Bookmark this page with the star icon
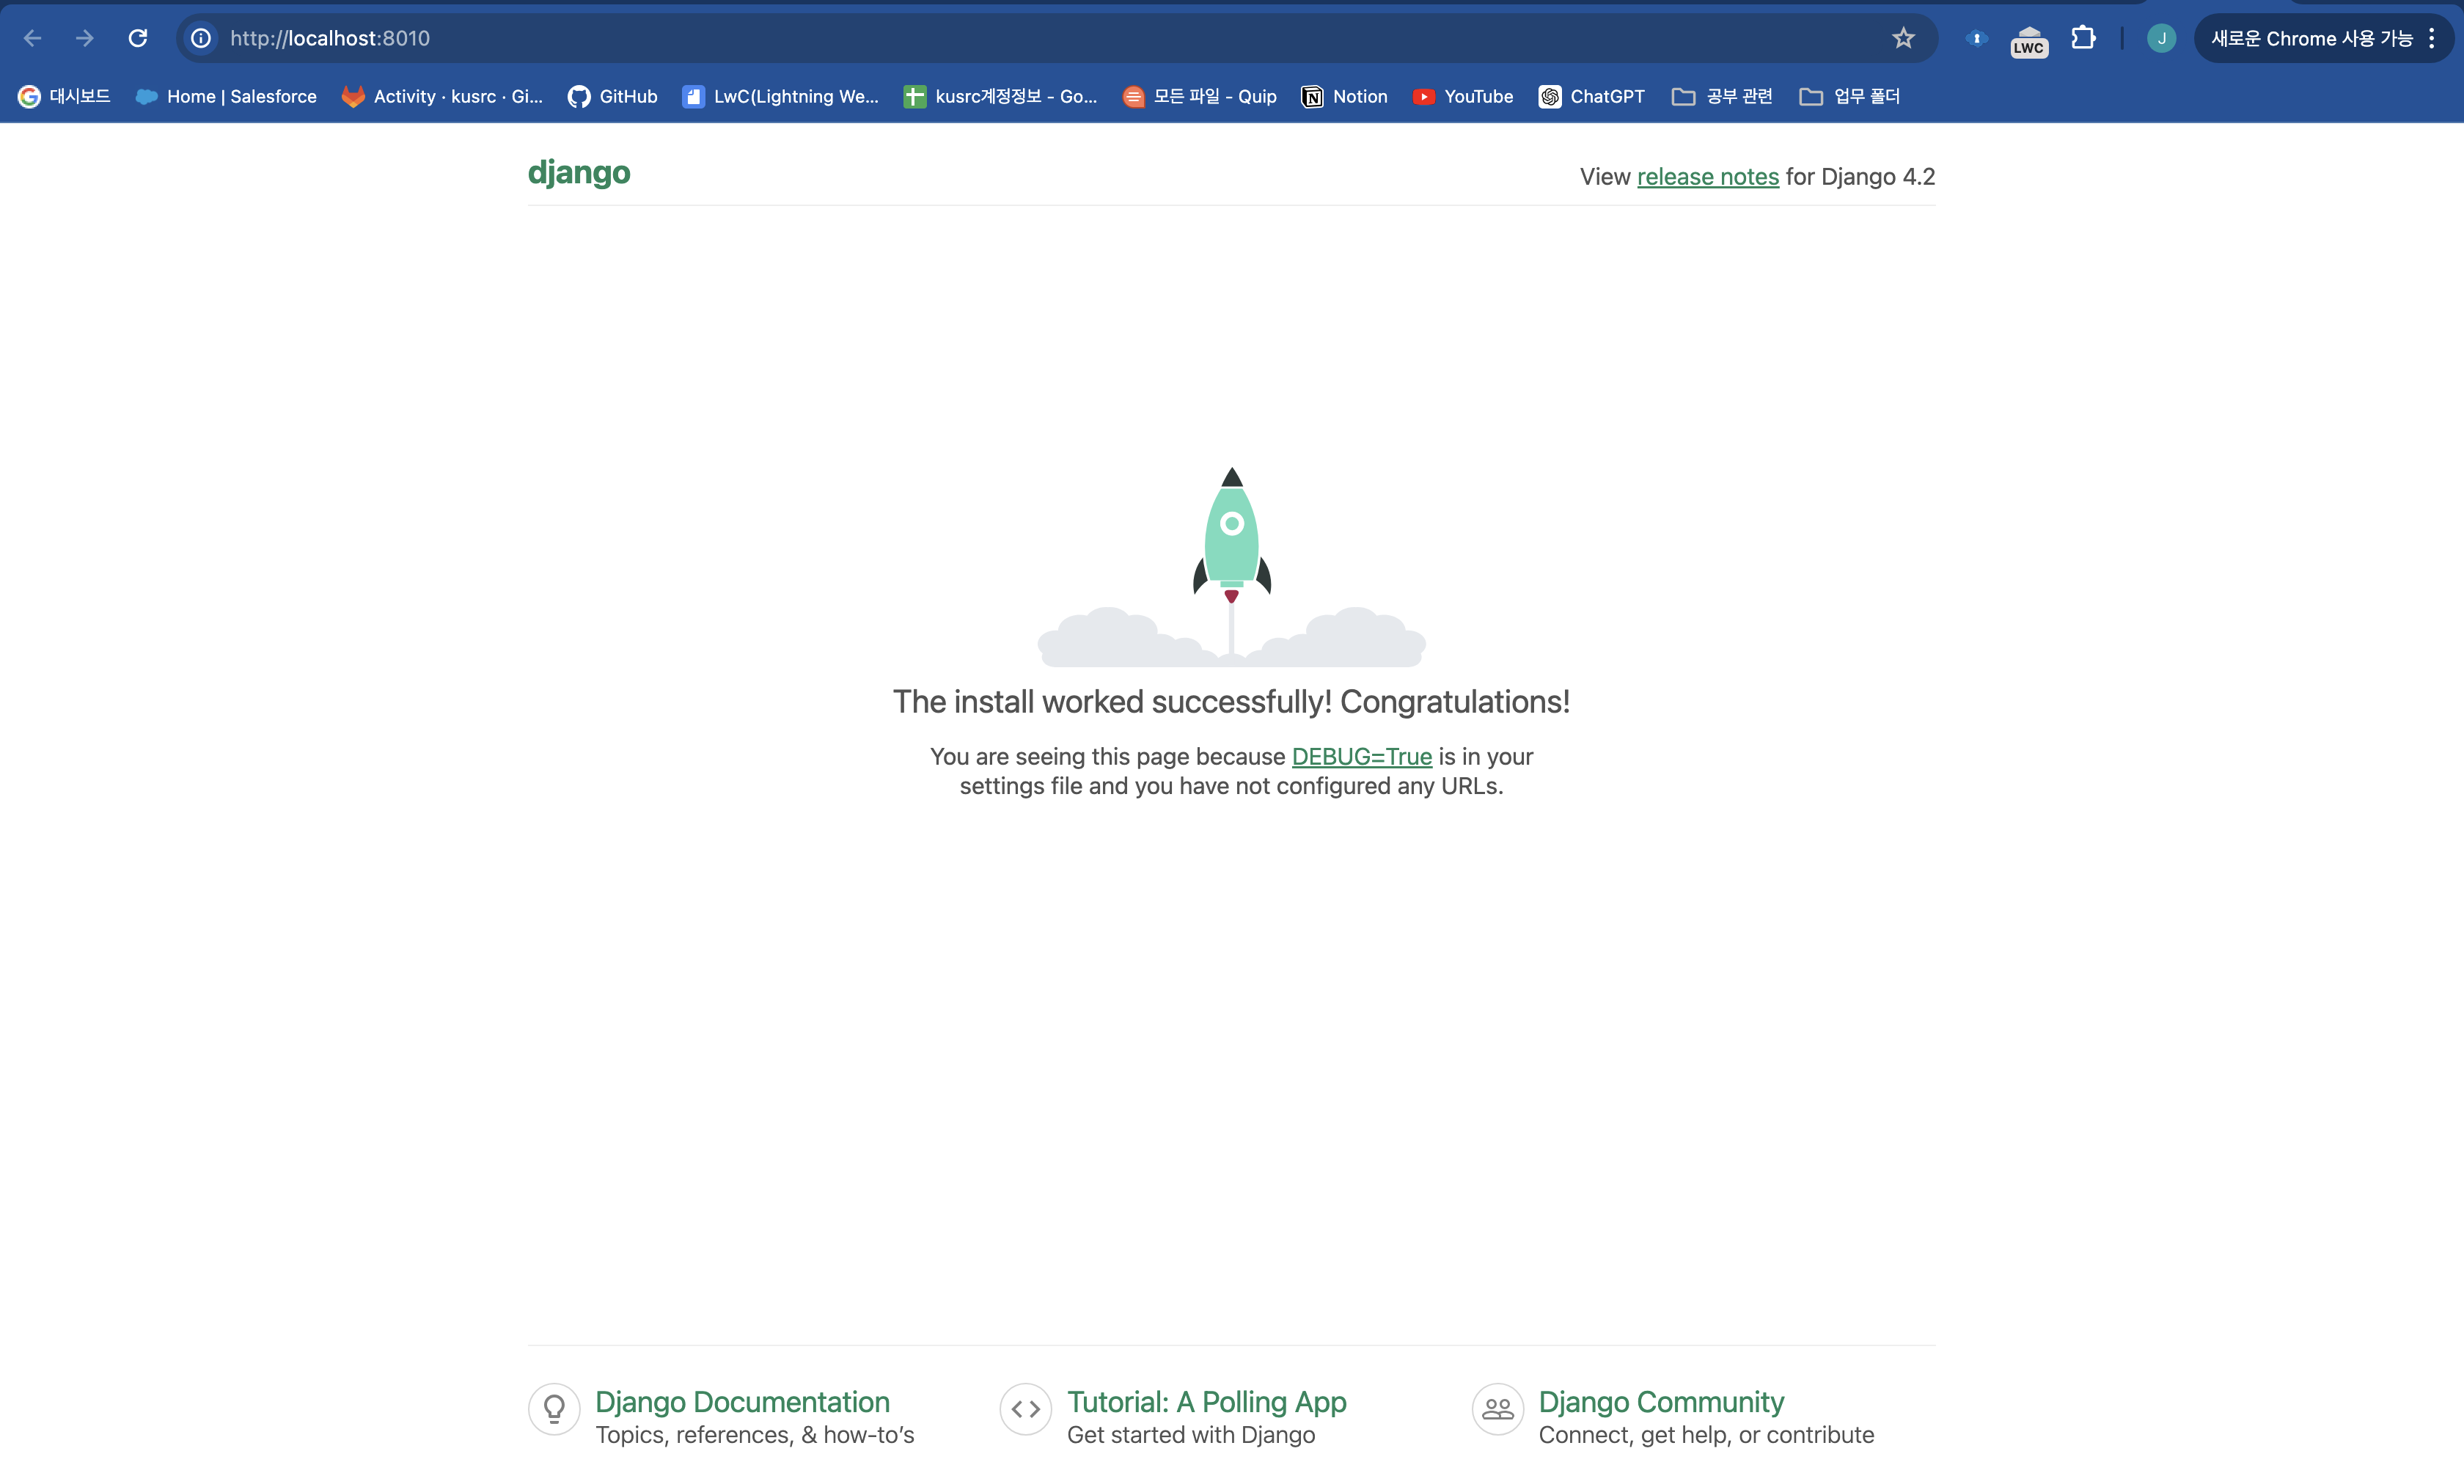This screenshot has width=2464, height=1484. coord(1903,38)
